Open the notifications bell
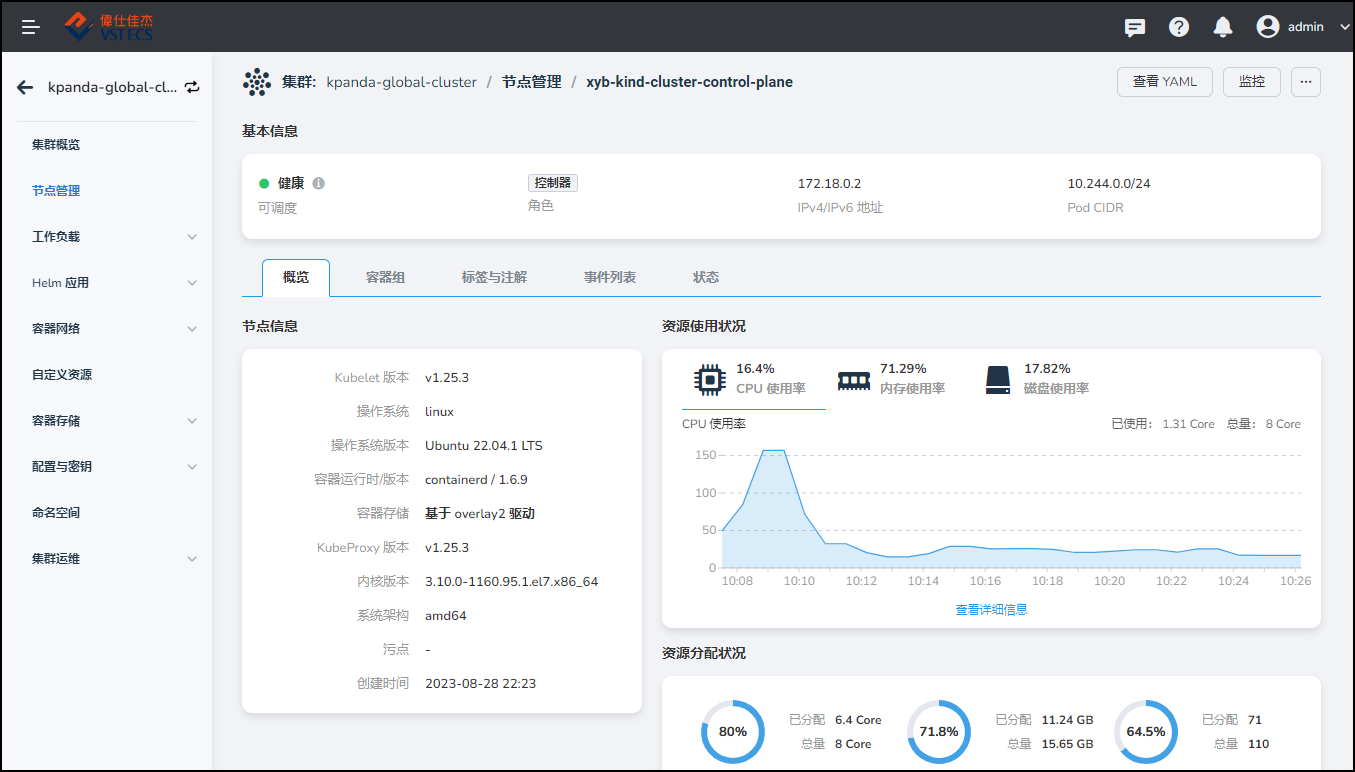 [1223, 27]
